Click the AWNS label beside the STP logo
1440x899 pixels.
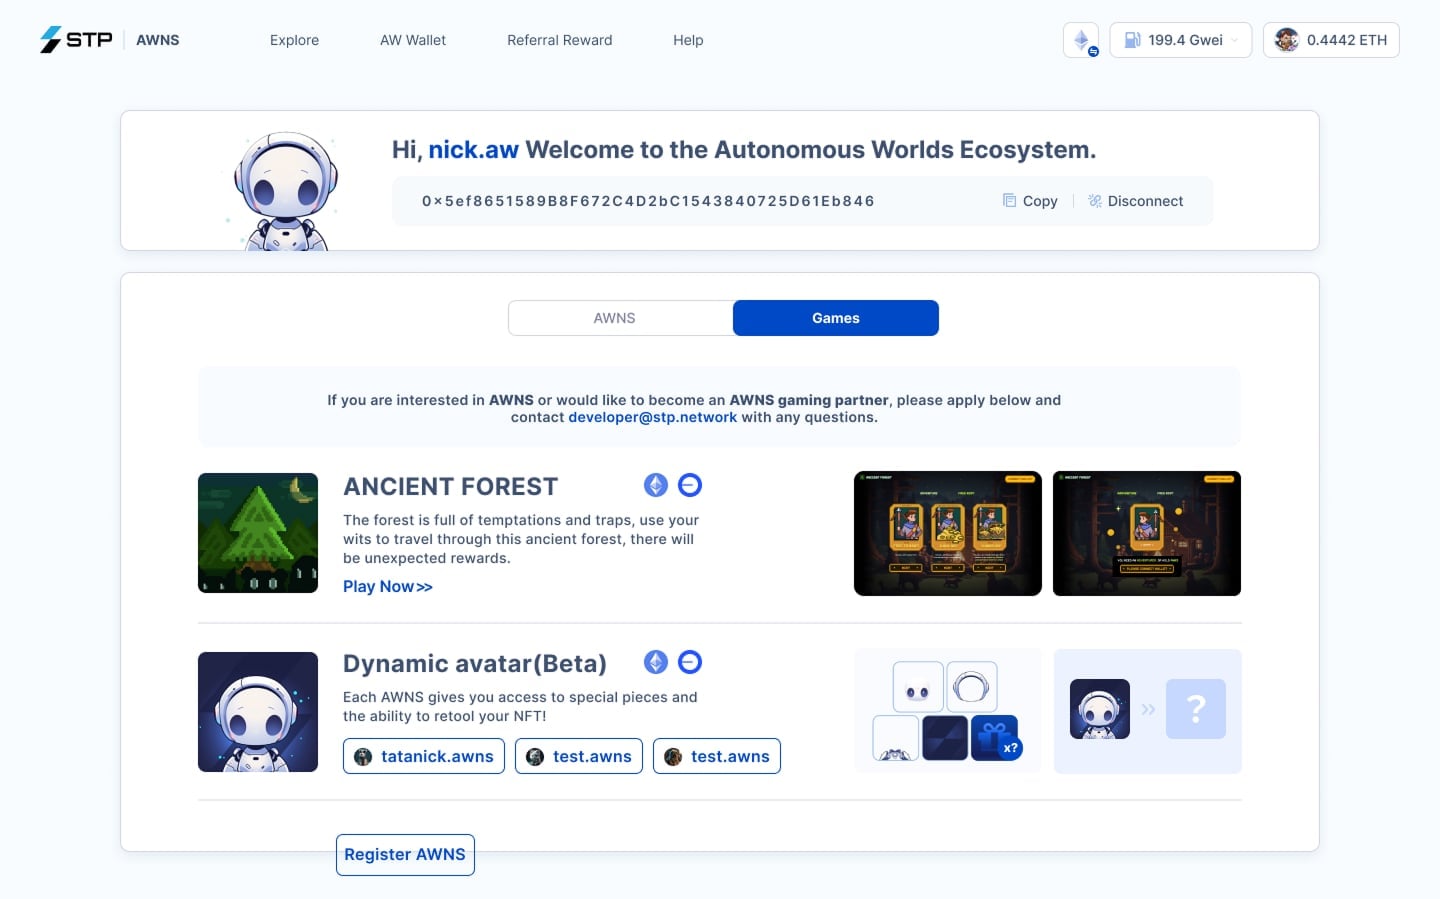coord(158,40)
